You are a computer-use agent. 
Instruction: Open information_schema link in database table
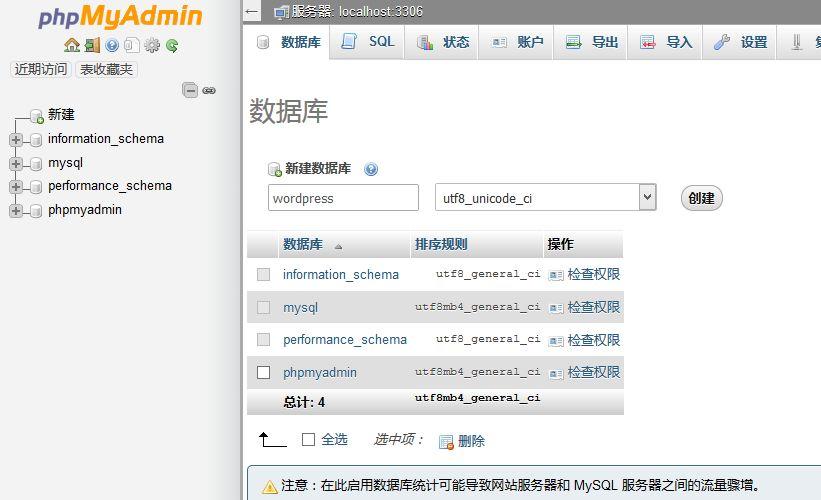pos(341,274)
